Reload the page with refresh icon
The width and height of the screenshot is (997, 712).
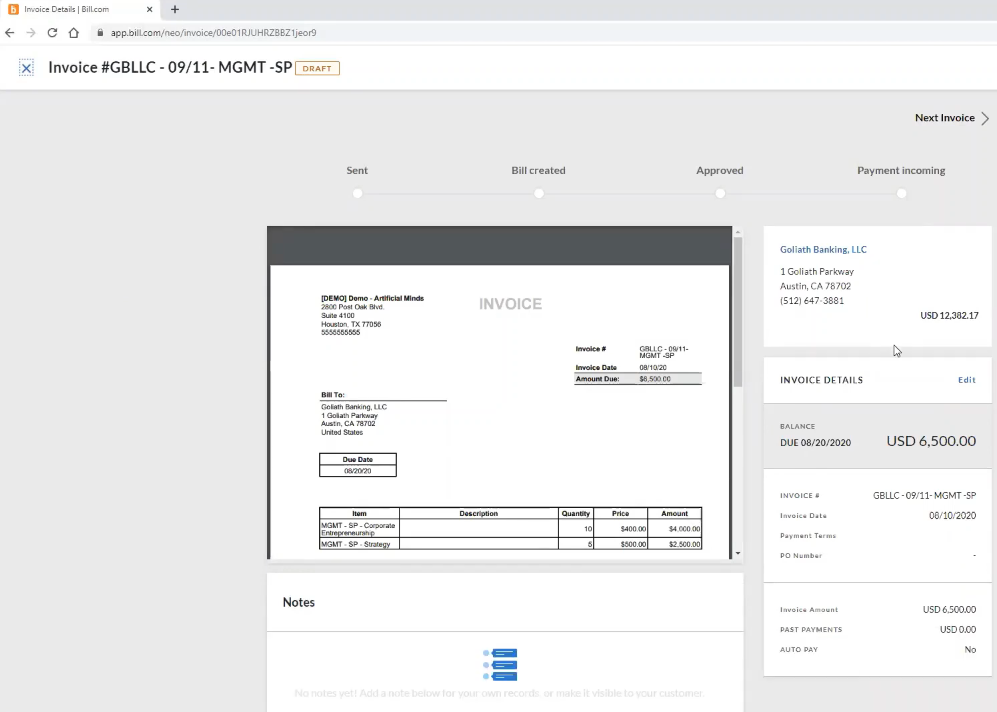52,32
